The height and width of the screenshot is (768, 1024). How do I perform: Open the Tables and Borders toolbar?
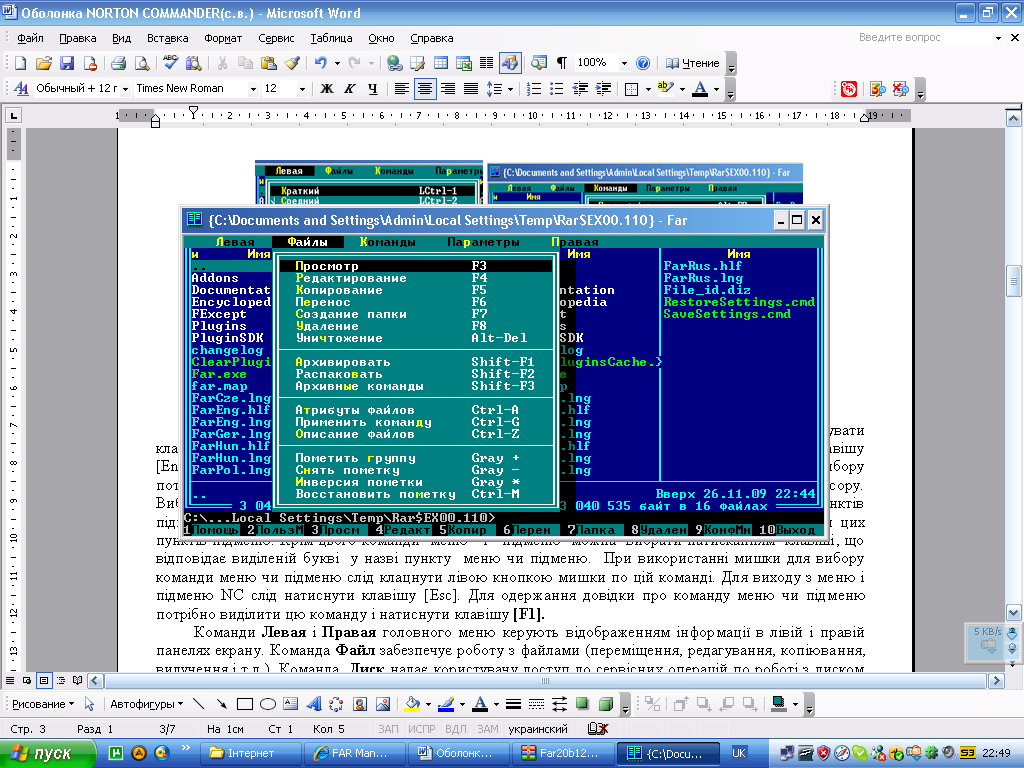pyautogui.click(x=417, y=63)
